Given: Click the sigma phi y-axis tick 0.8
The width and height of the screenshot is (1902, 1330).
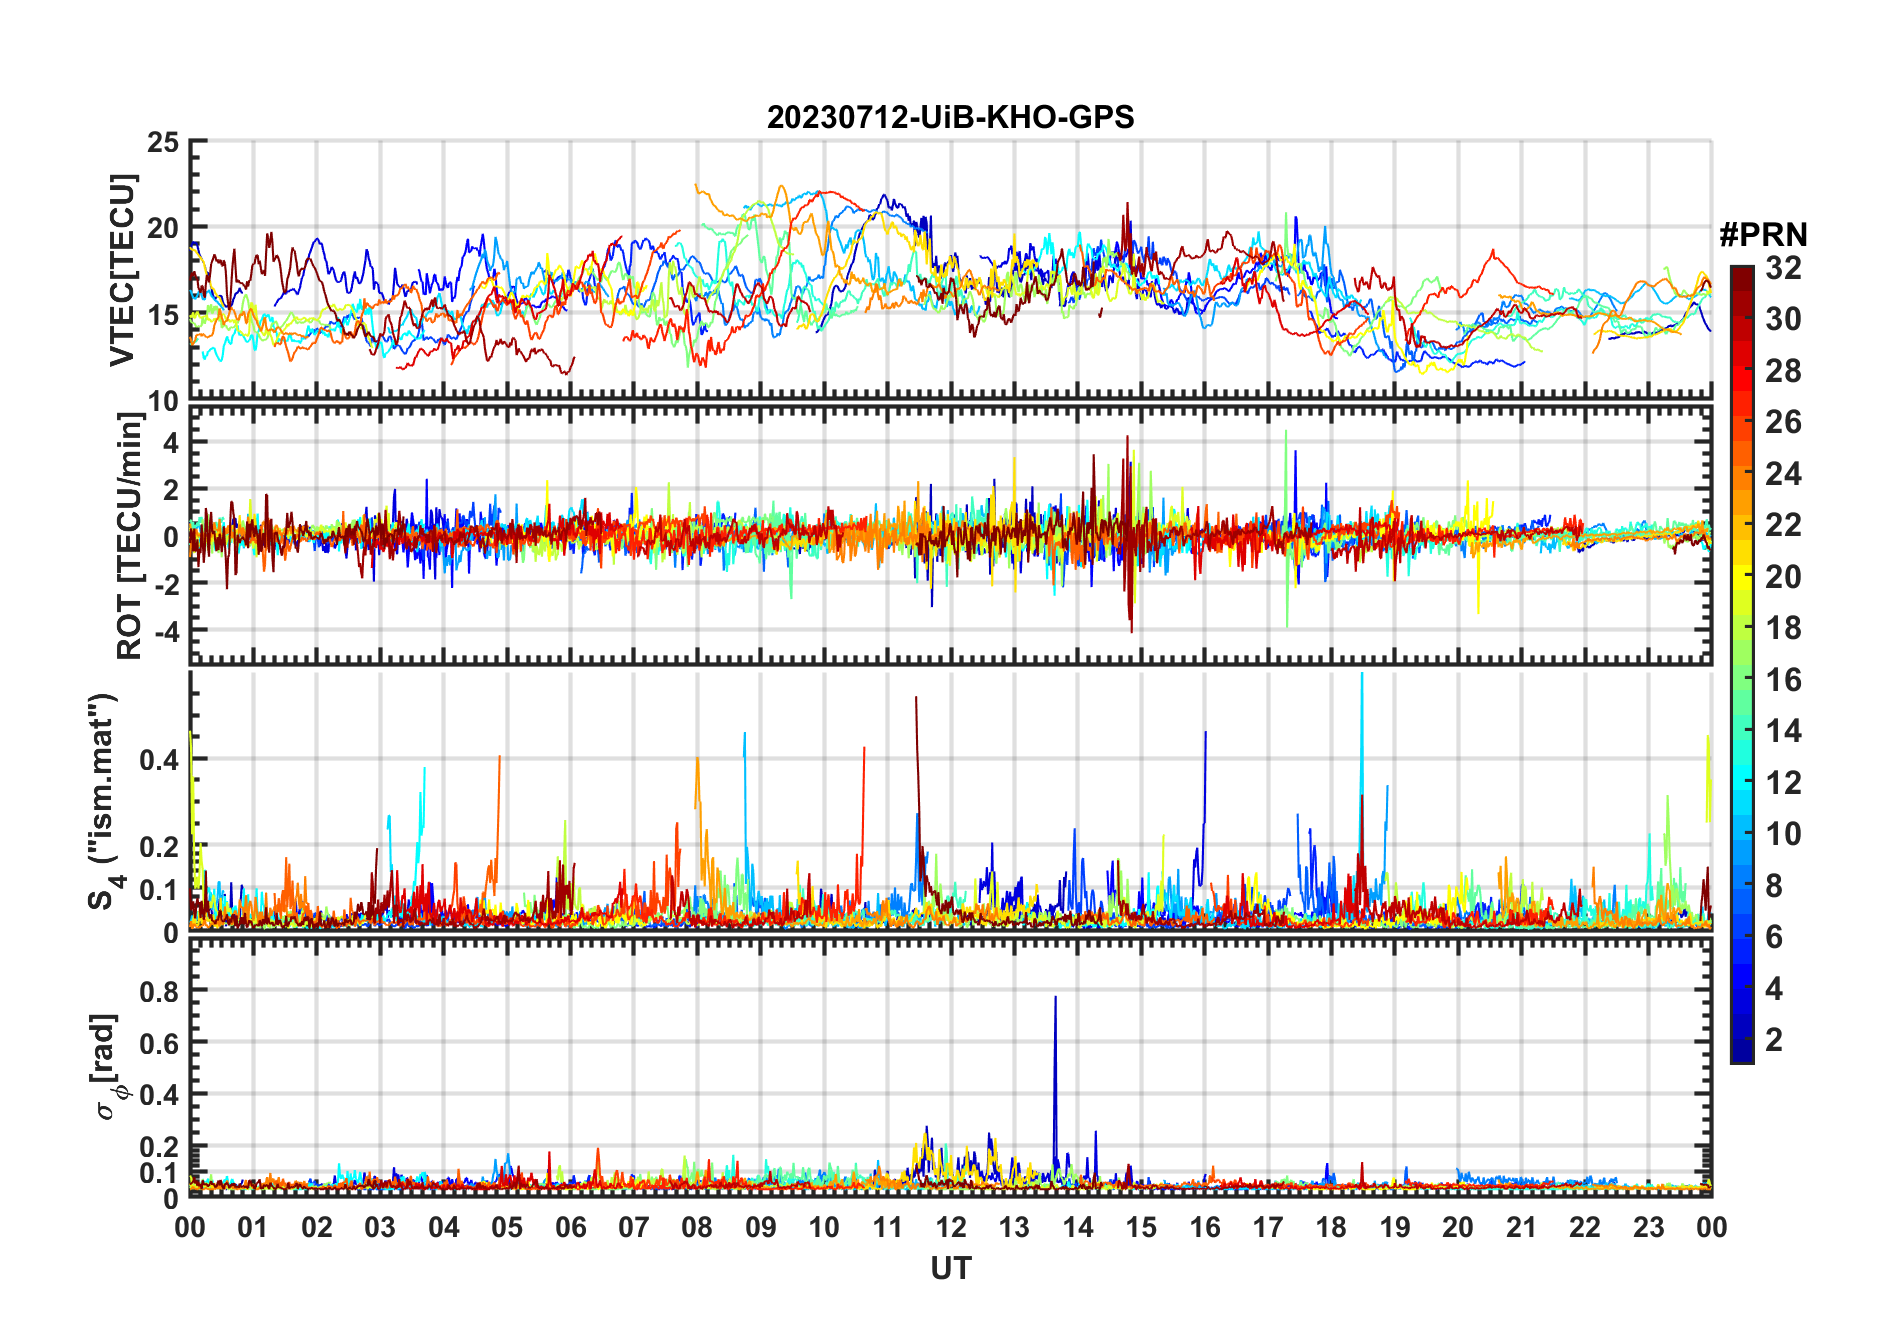Looking at the screenshot, I should [x=159, y=991].
